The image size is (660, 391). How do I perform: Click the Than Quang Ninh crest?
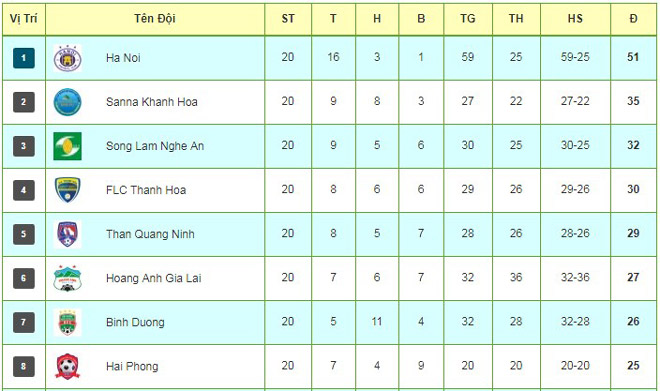tap(67, 234)
